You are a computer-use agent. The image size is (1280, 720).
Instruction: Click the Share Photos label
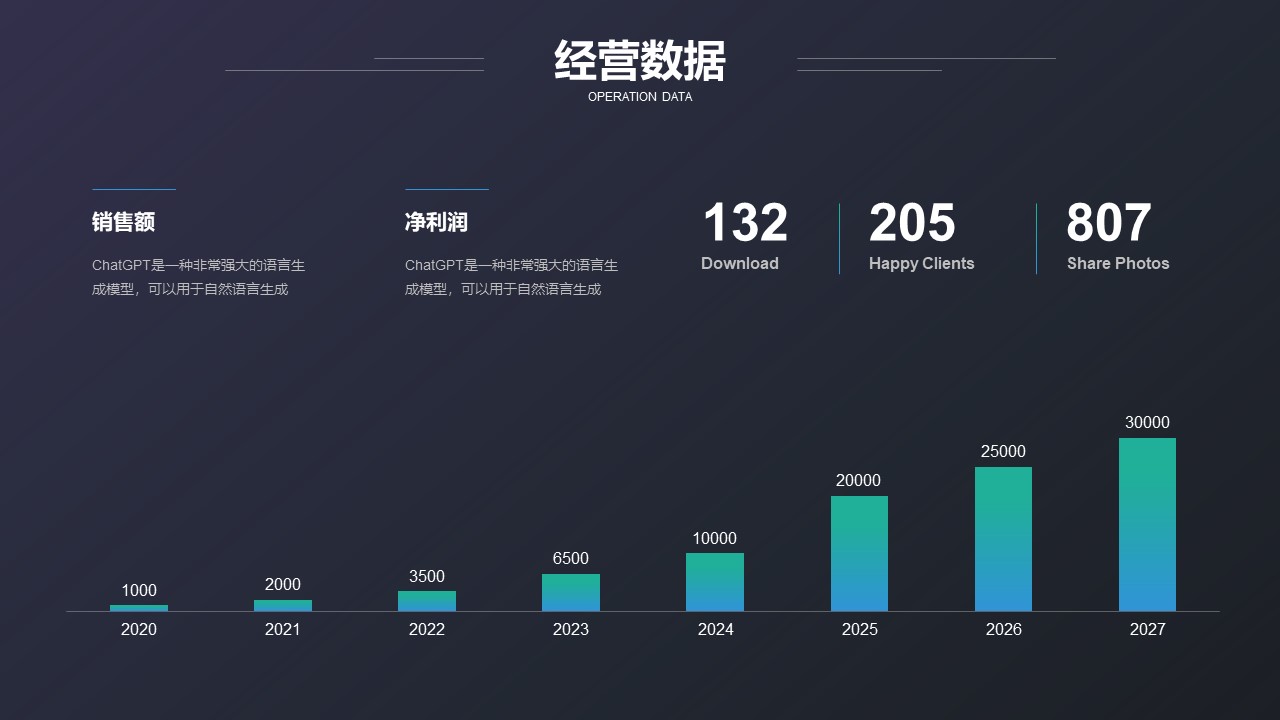pos(1118,263)
